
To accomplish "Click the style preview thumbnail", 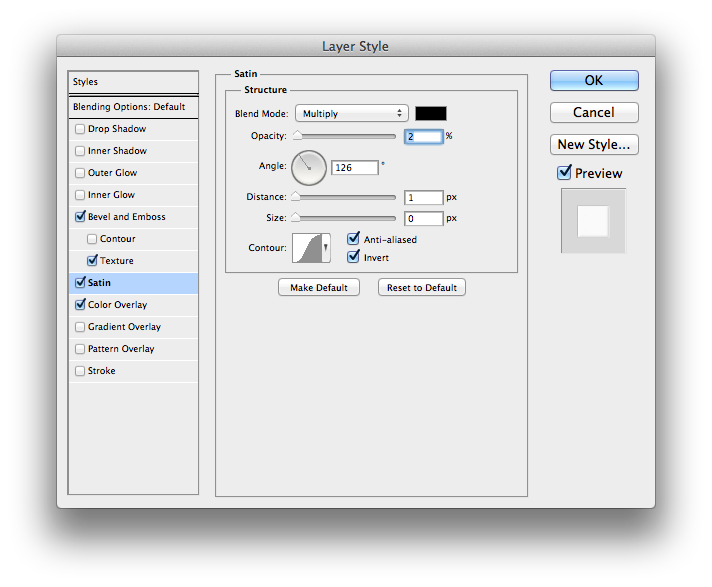I will tap(593, 221).
